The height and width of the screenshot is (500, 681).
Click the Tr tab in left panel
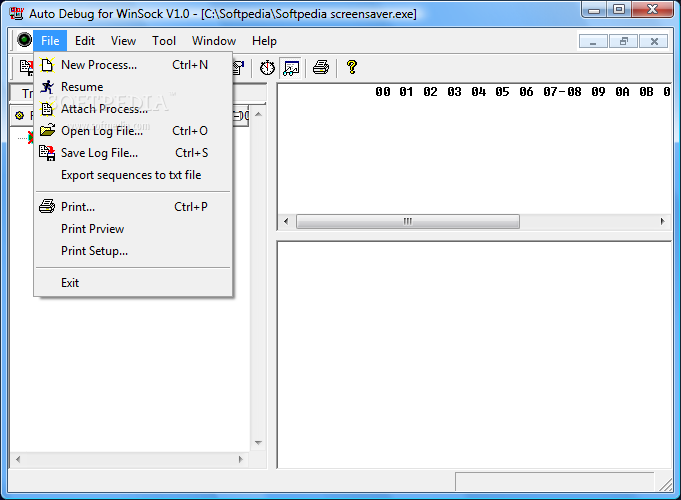[x=25, y=93]
